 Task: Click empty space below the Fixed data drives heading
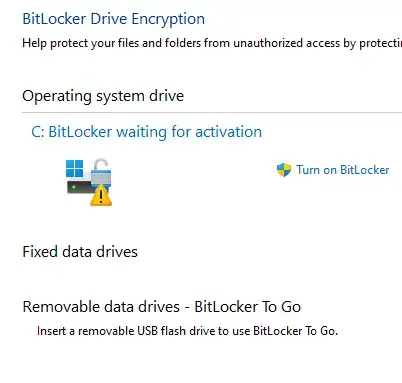point(133,277)
